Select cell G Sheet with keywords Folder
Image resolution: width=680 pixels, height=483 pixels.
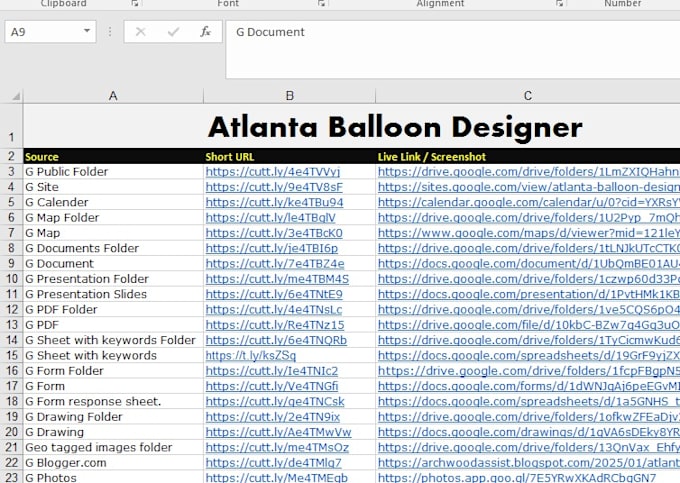pyautogui.click(x=113, y=340)
